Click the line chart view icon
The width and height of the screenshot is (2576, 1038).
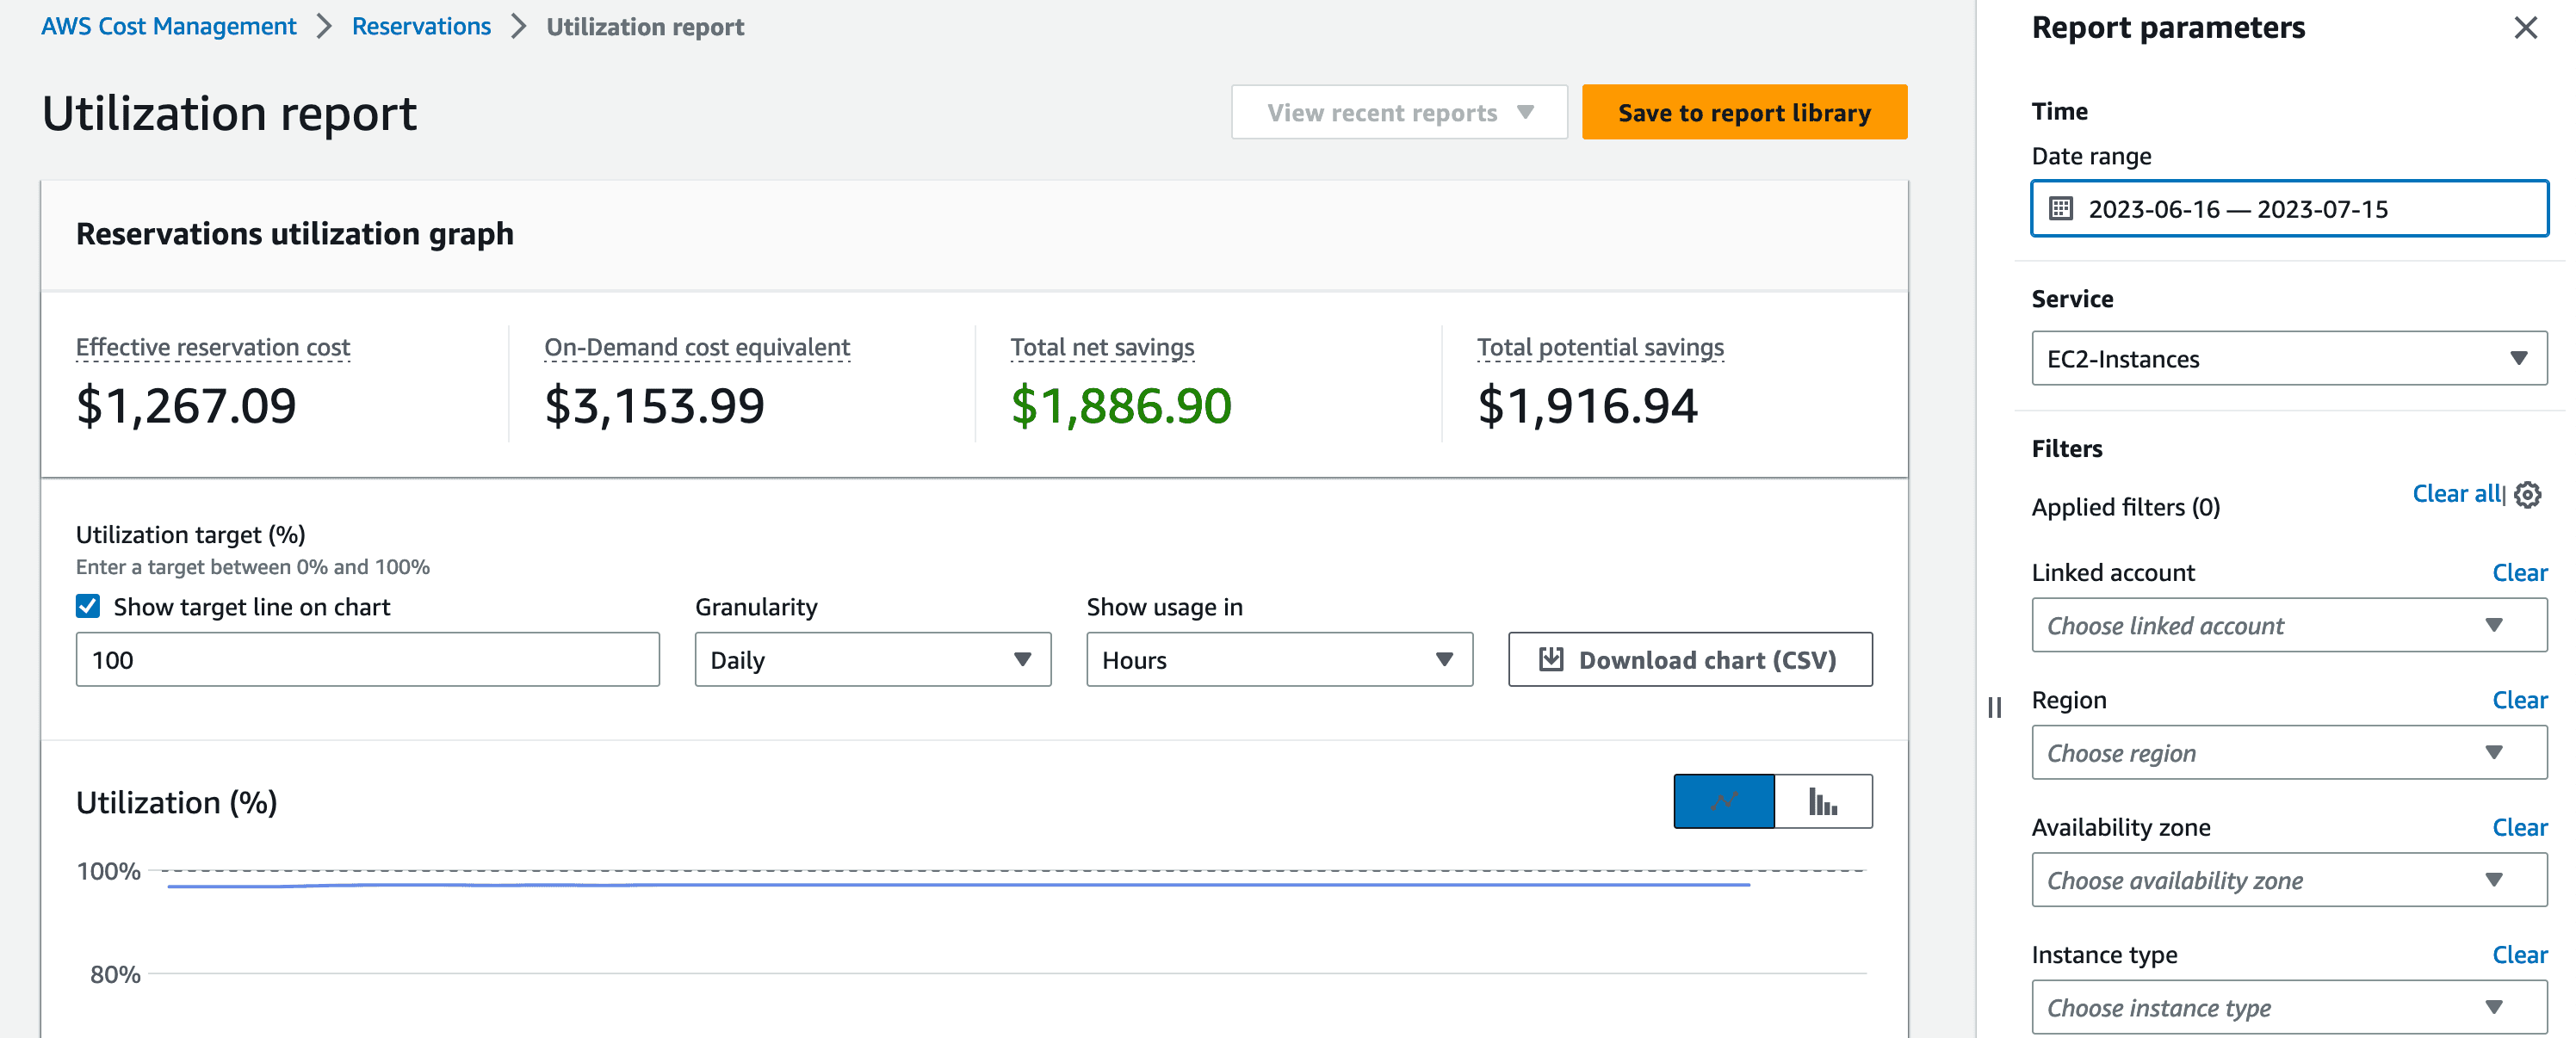coord(1724,801)
